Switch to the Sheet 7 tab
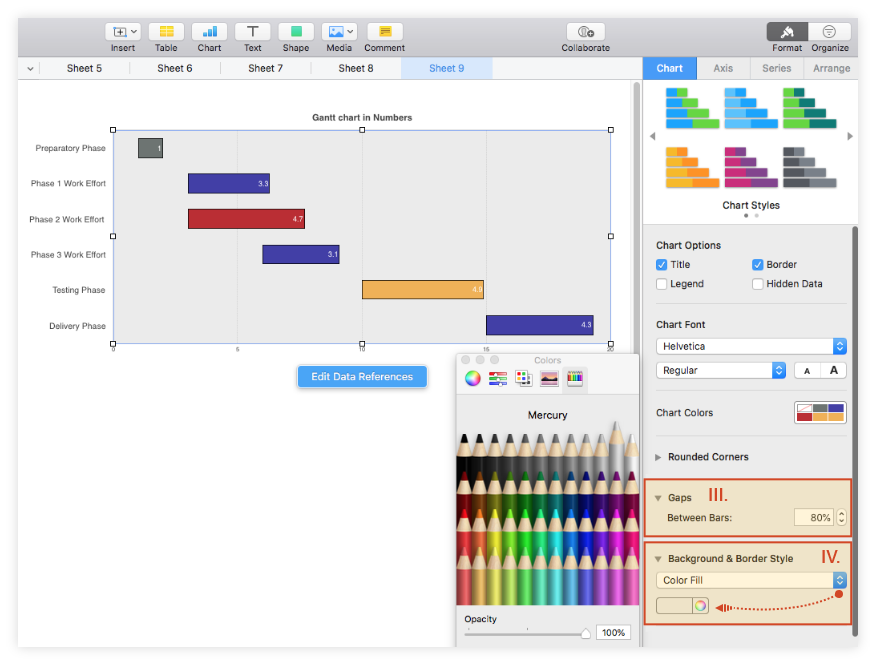The width and height of the screenshot is (876, 665). 265,68
